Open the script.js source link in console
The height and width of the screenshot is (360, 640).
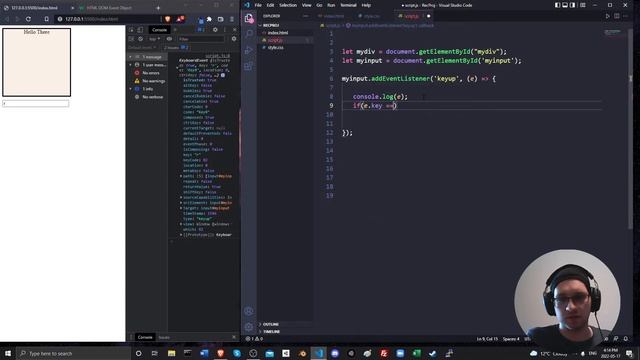tap(218, 56)
